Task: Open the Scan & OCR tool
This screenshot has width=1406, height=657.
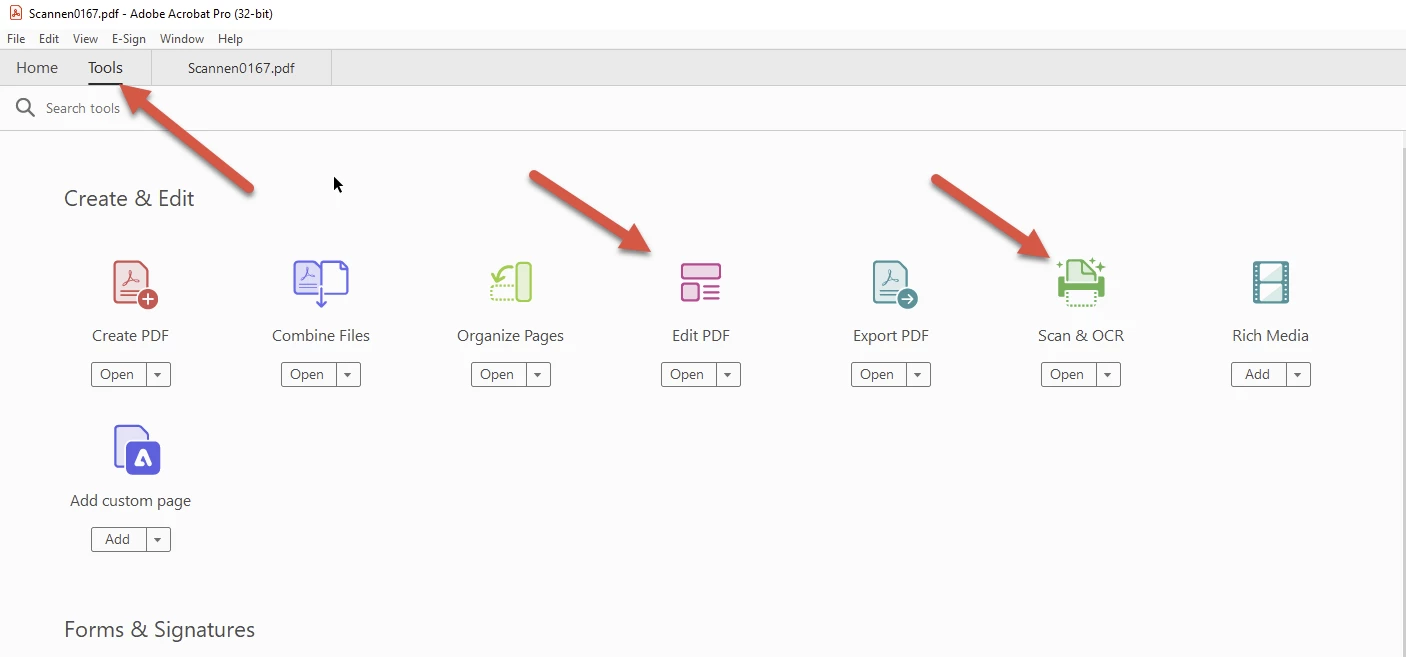Action: pyautogui.click(x=1068, y=374)
